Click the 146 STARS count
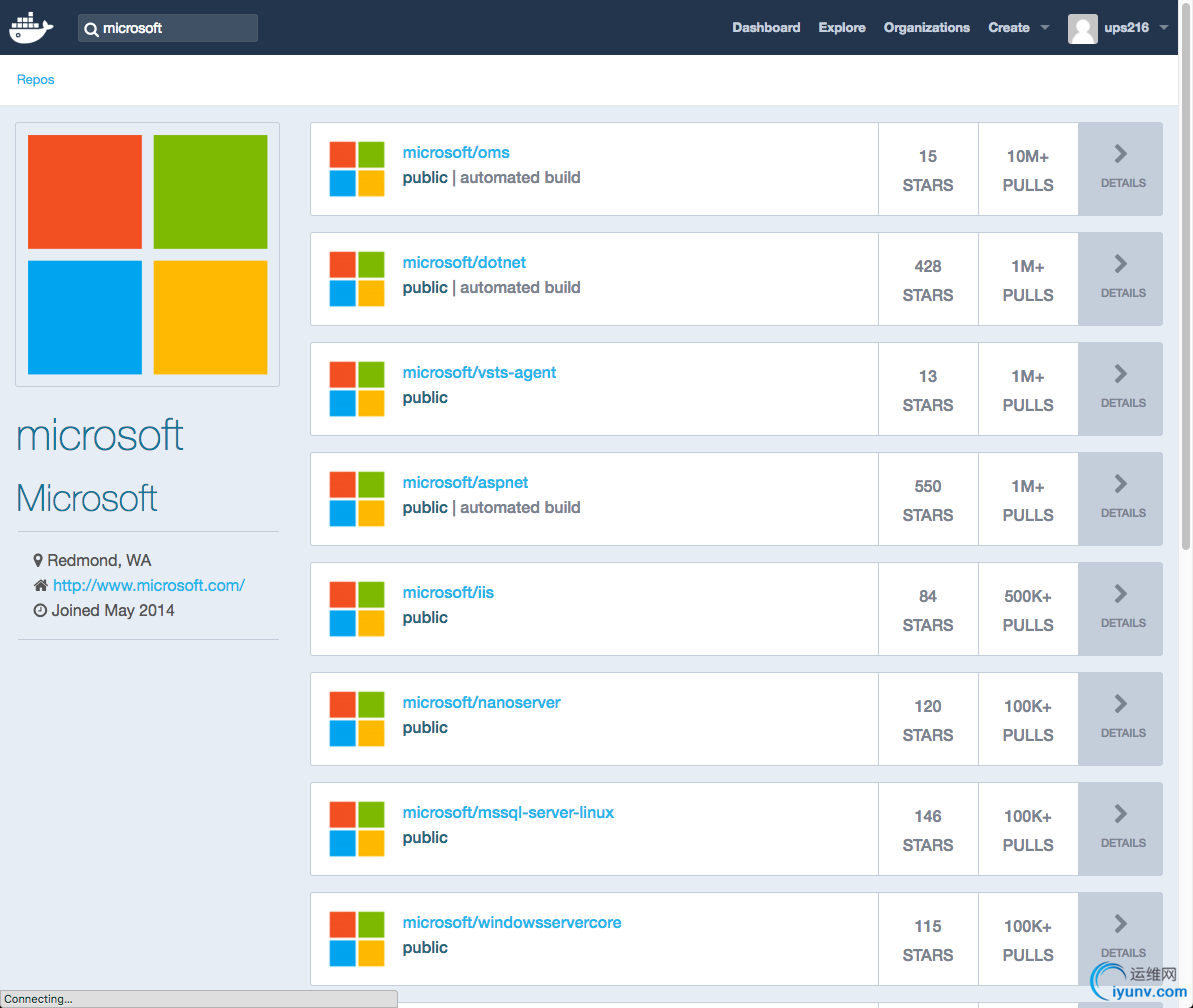 [927, 830]
